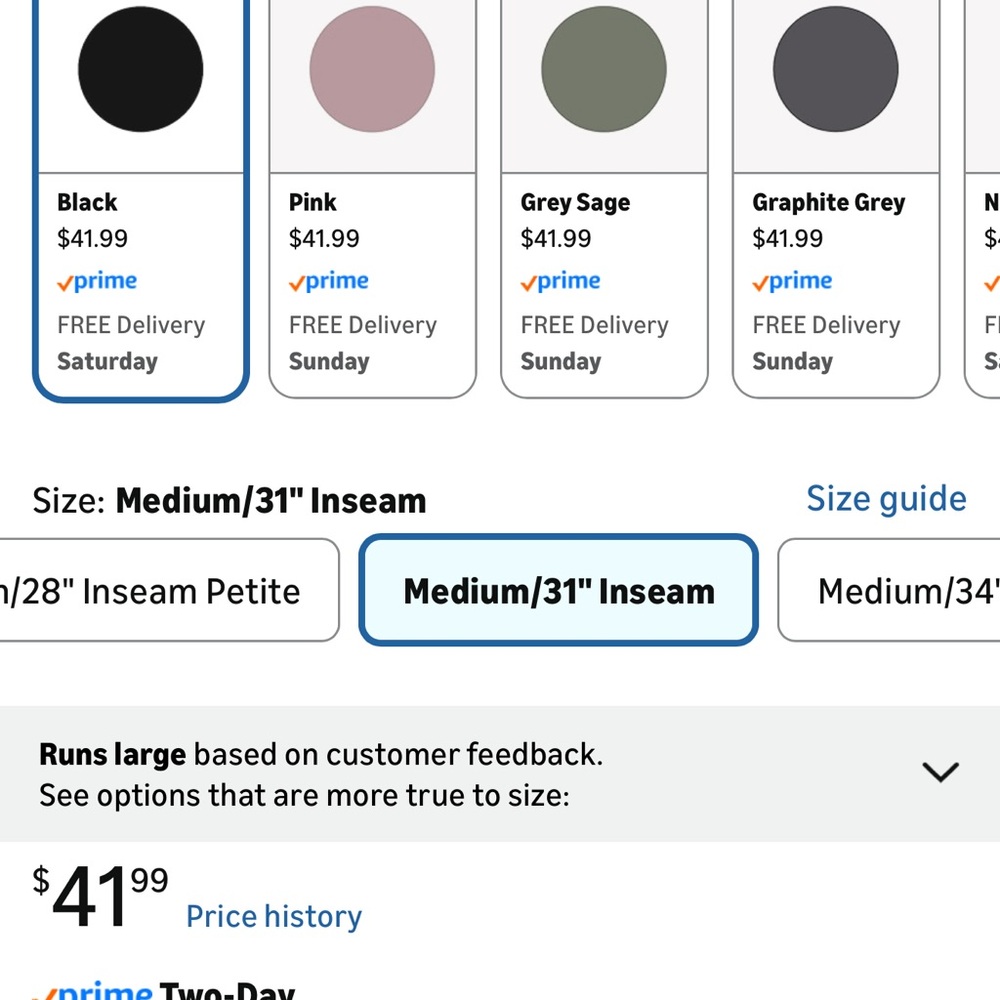Choose the Pink color swatch circle
The height and width of the screenshot is (1000, 1000).
click(x=372, y=69)
